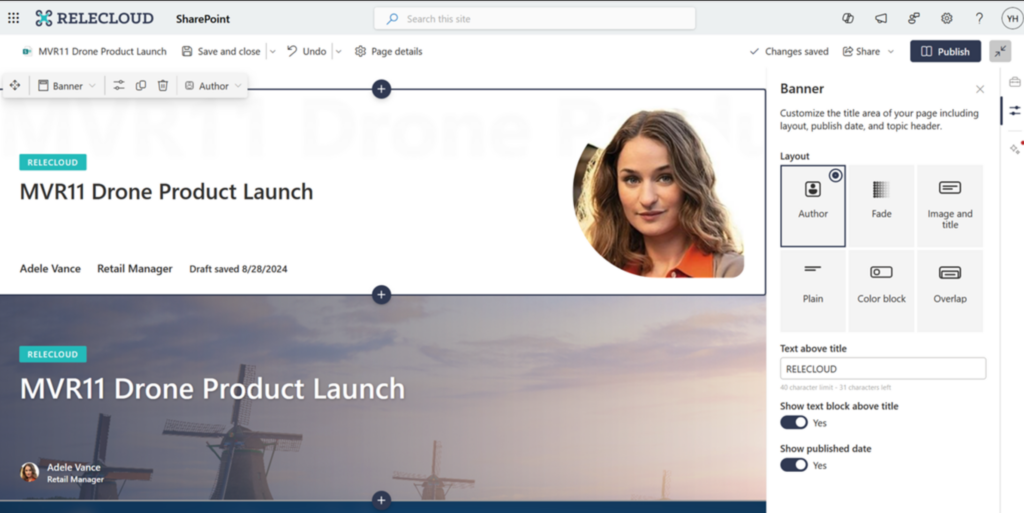Duplicate the banner web part
Image resolution: width=1024 pixels, height=513 pixels.
pyautogui.click(x=140, y=86)
